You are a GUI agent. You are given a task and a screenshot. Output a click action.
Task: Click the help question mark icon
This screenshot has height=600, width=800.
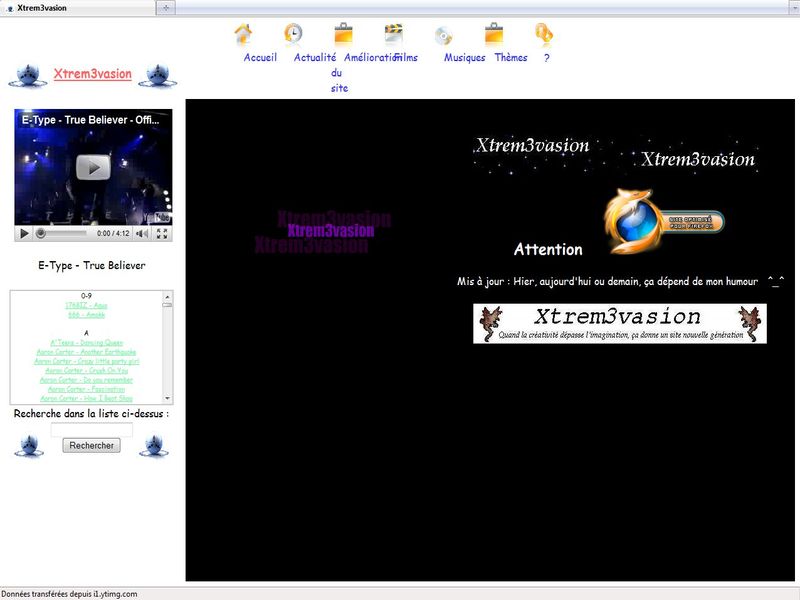click(x=543, y=35)
